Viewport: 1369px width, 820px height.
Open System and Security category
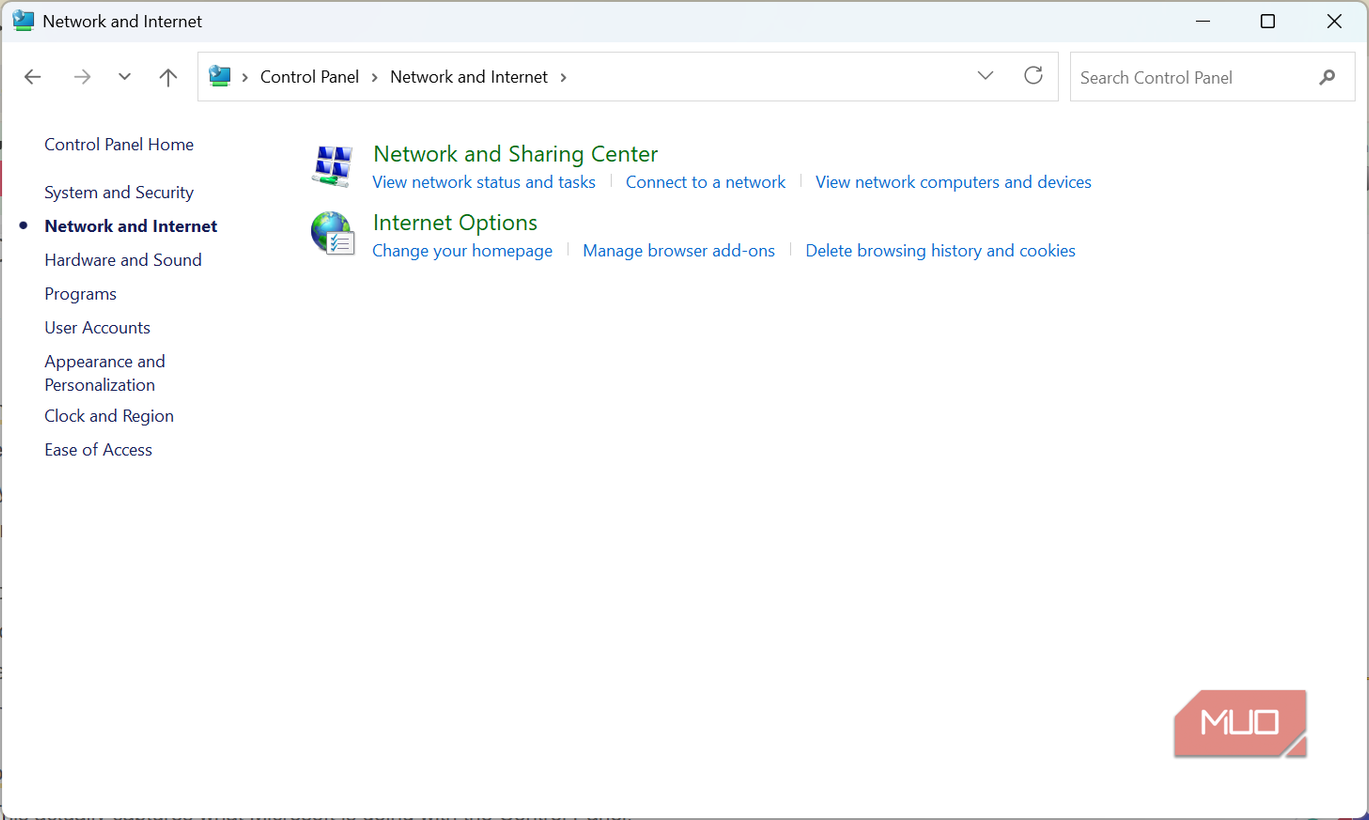pyautogui.click(x=119, y=193)
